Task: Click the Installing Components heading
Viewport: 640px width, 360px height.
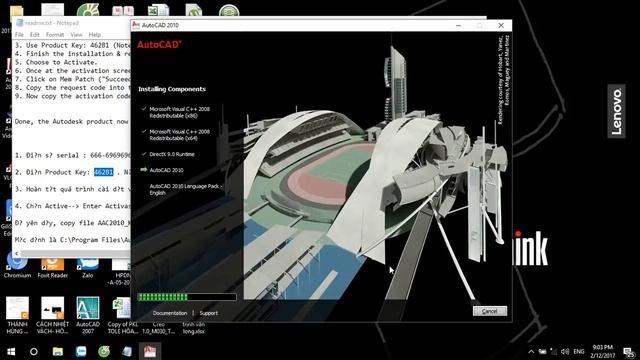Action: [172, 89]
